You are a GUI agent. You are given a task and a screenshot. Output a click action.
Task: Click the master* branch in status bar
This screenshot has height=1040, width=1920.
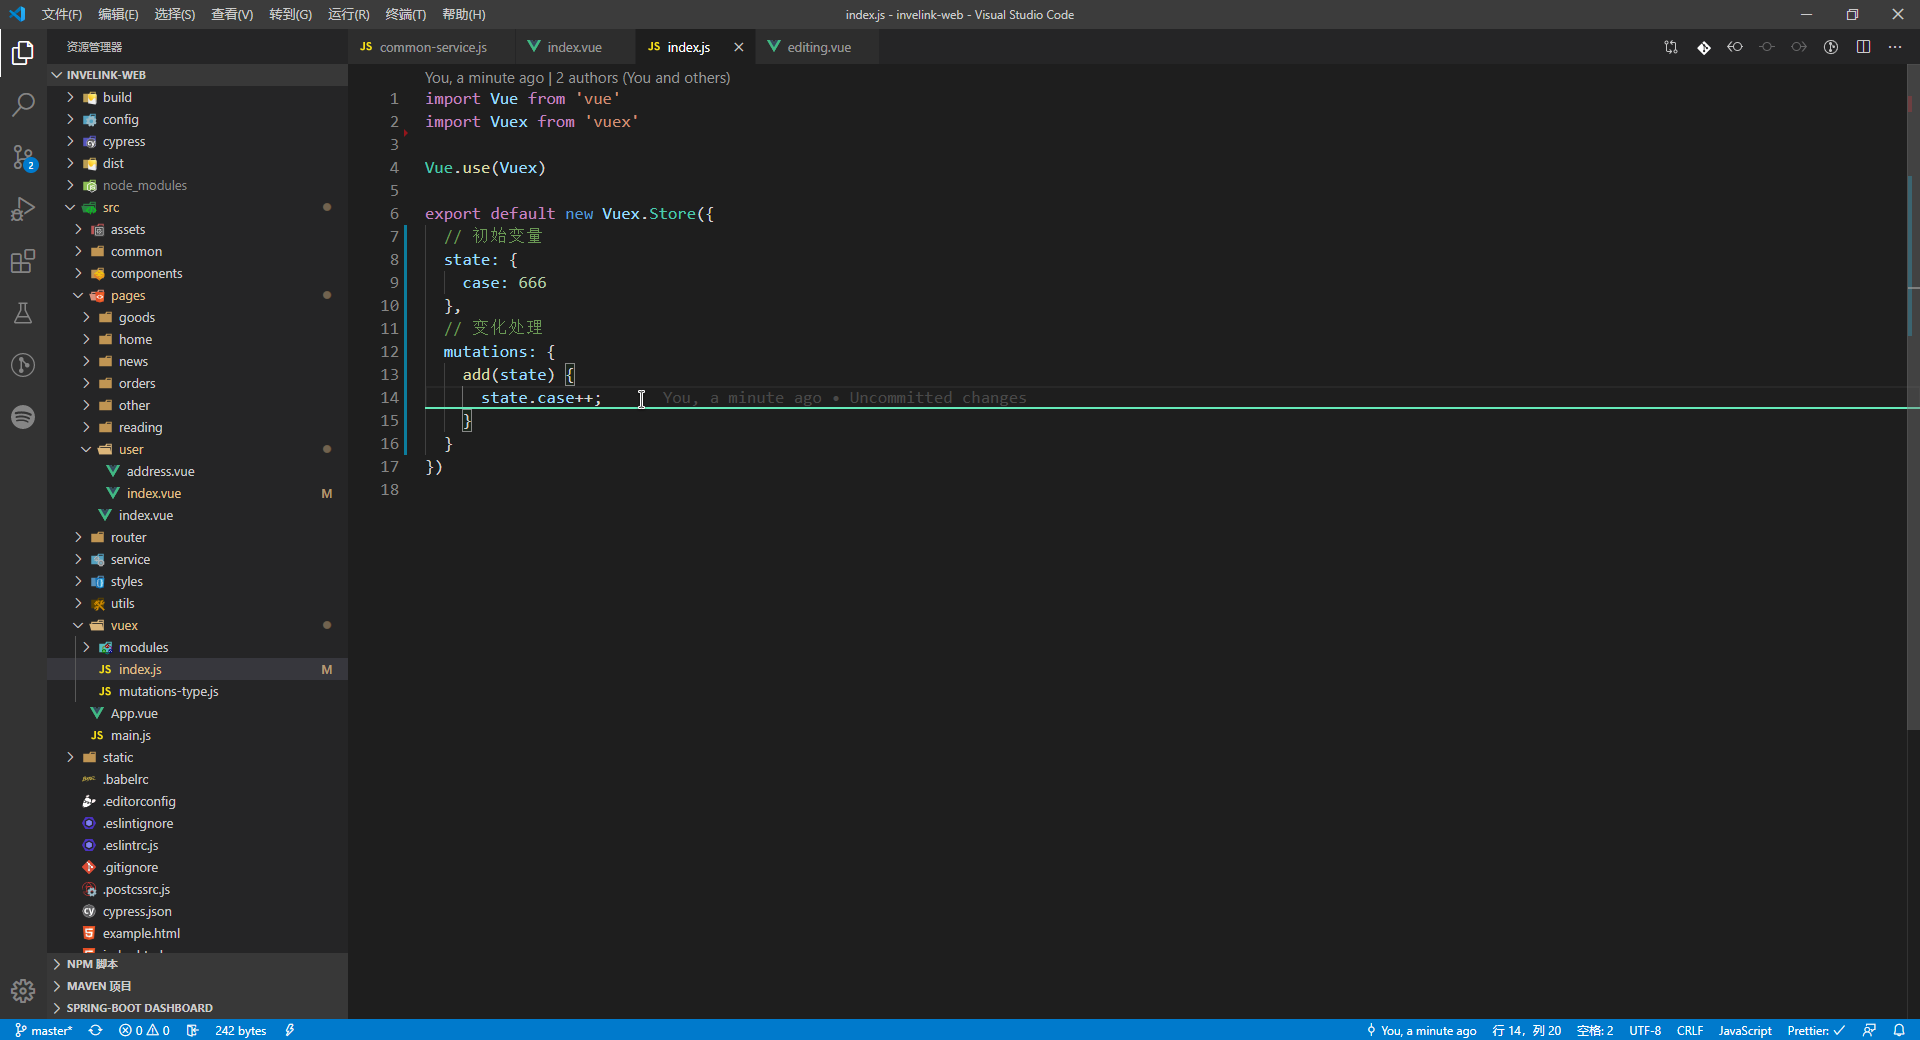pos(44,1030)
